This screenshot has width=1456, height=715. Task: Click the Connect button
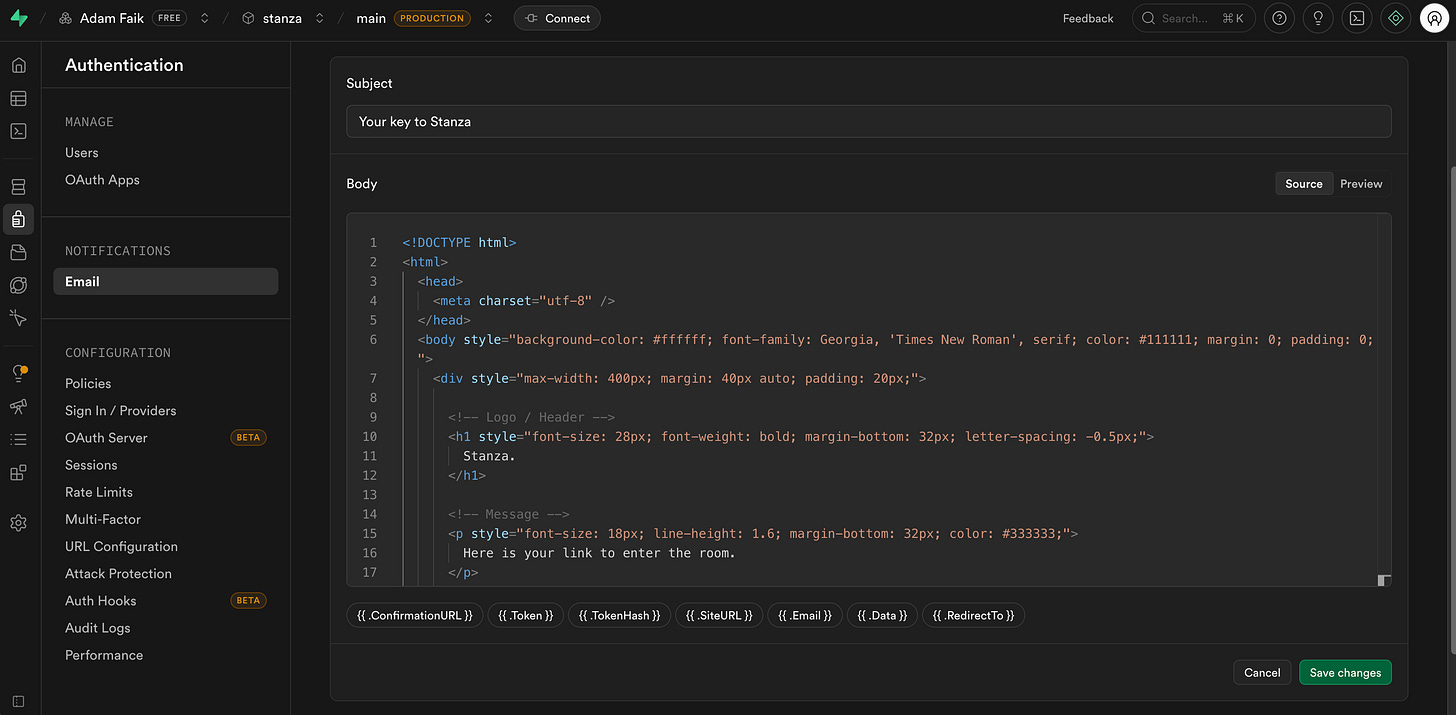point(557,17)
